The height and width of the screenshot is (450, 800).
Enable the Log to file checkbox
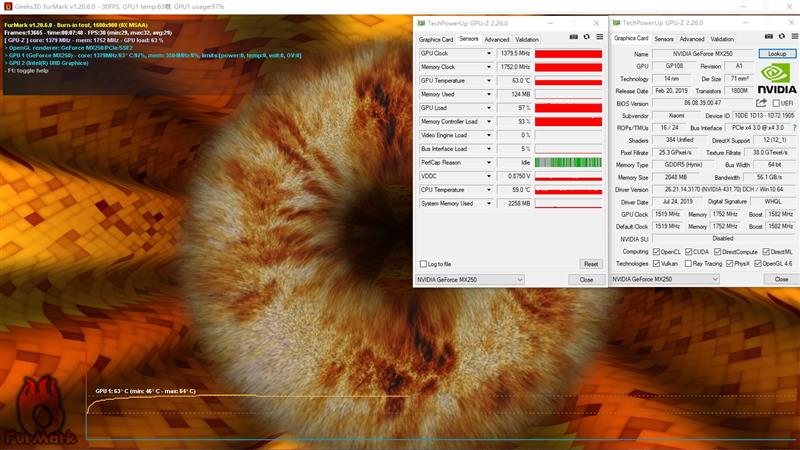click(423, 264)
